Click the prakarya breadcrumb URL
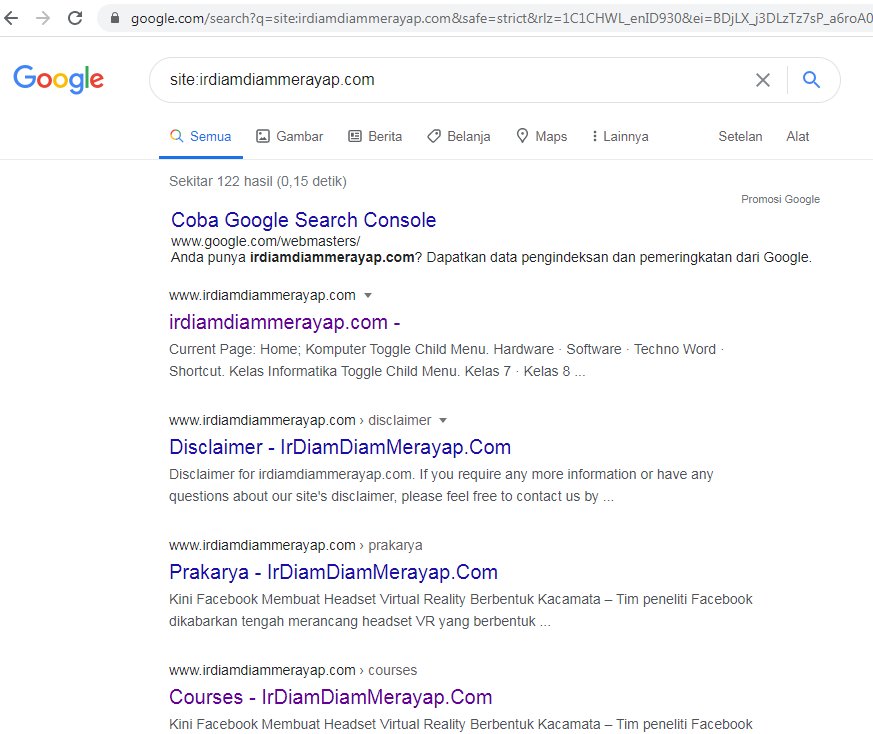The height and width of the screenshot is (734, 873). (296, 545)
